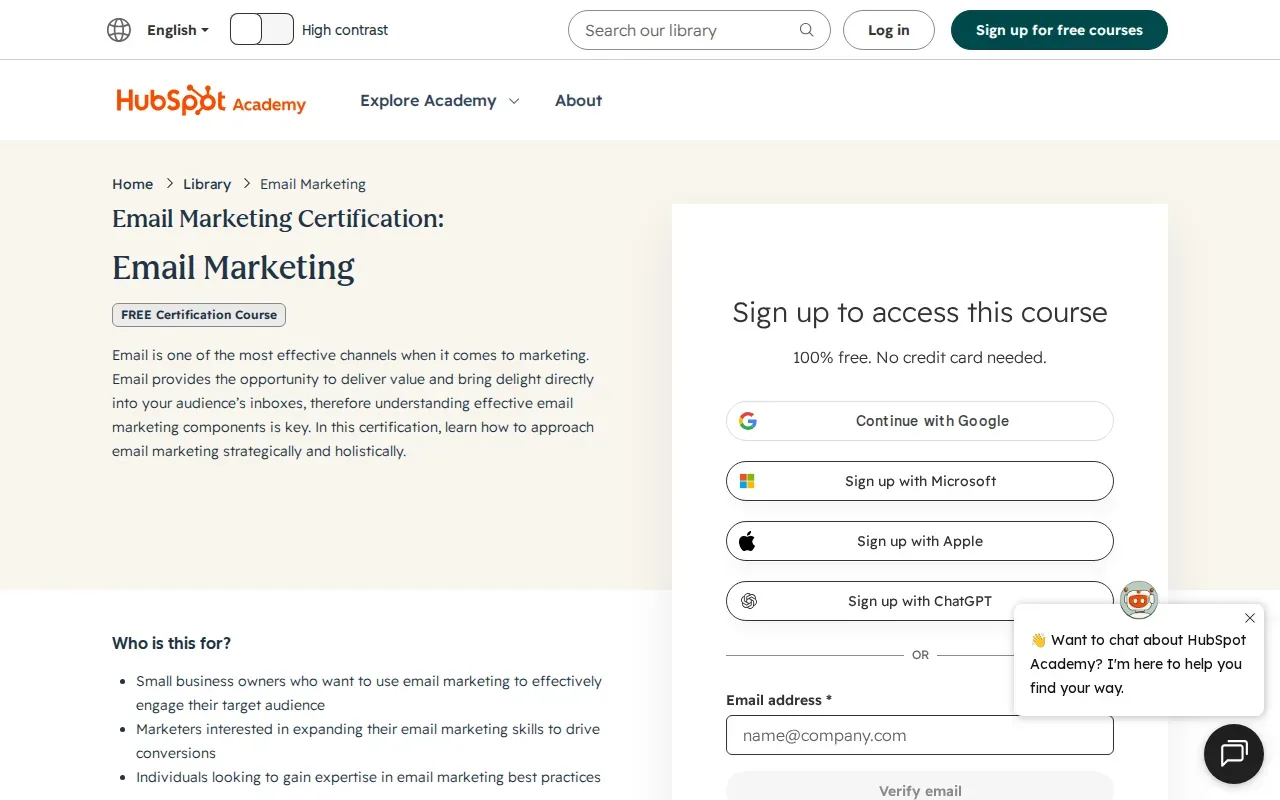Image resolution: width=1280 pixels, height=800 pixels.
Task: Click the HubSpot Academy logo
Action: click(x=211, y=100)
